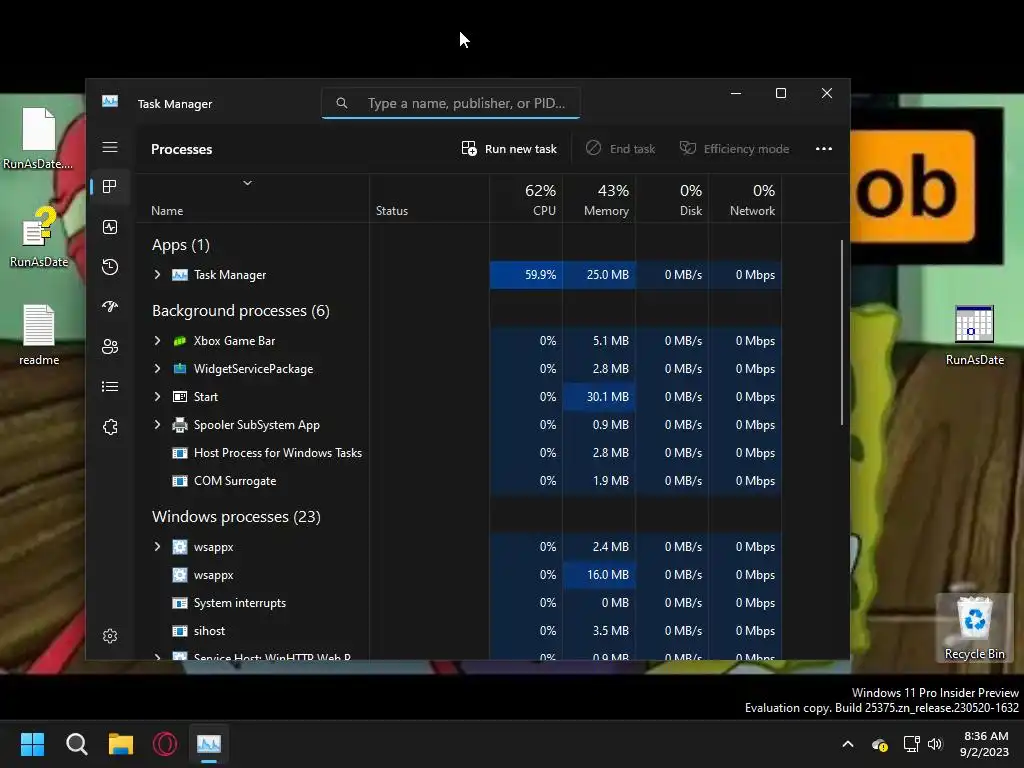Image resolution: width=1024 pixels, height=768 pixels.
Task: Click the Start process icon
Action: (180, 397)
